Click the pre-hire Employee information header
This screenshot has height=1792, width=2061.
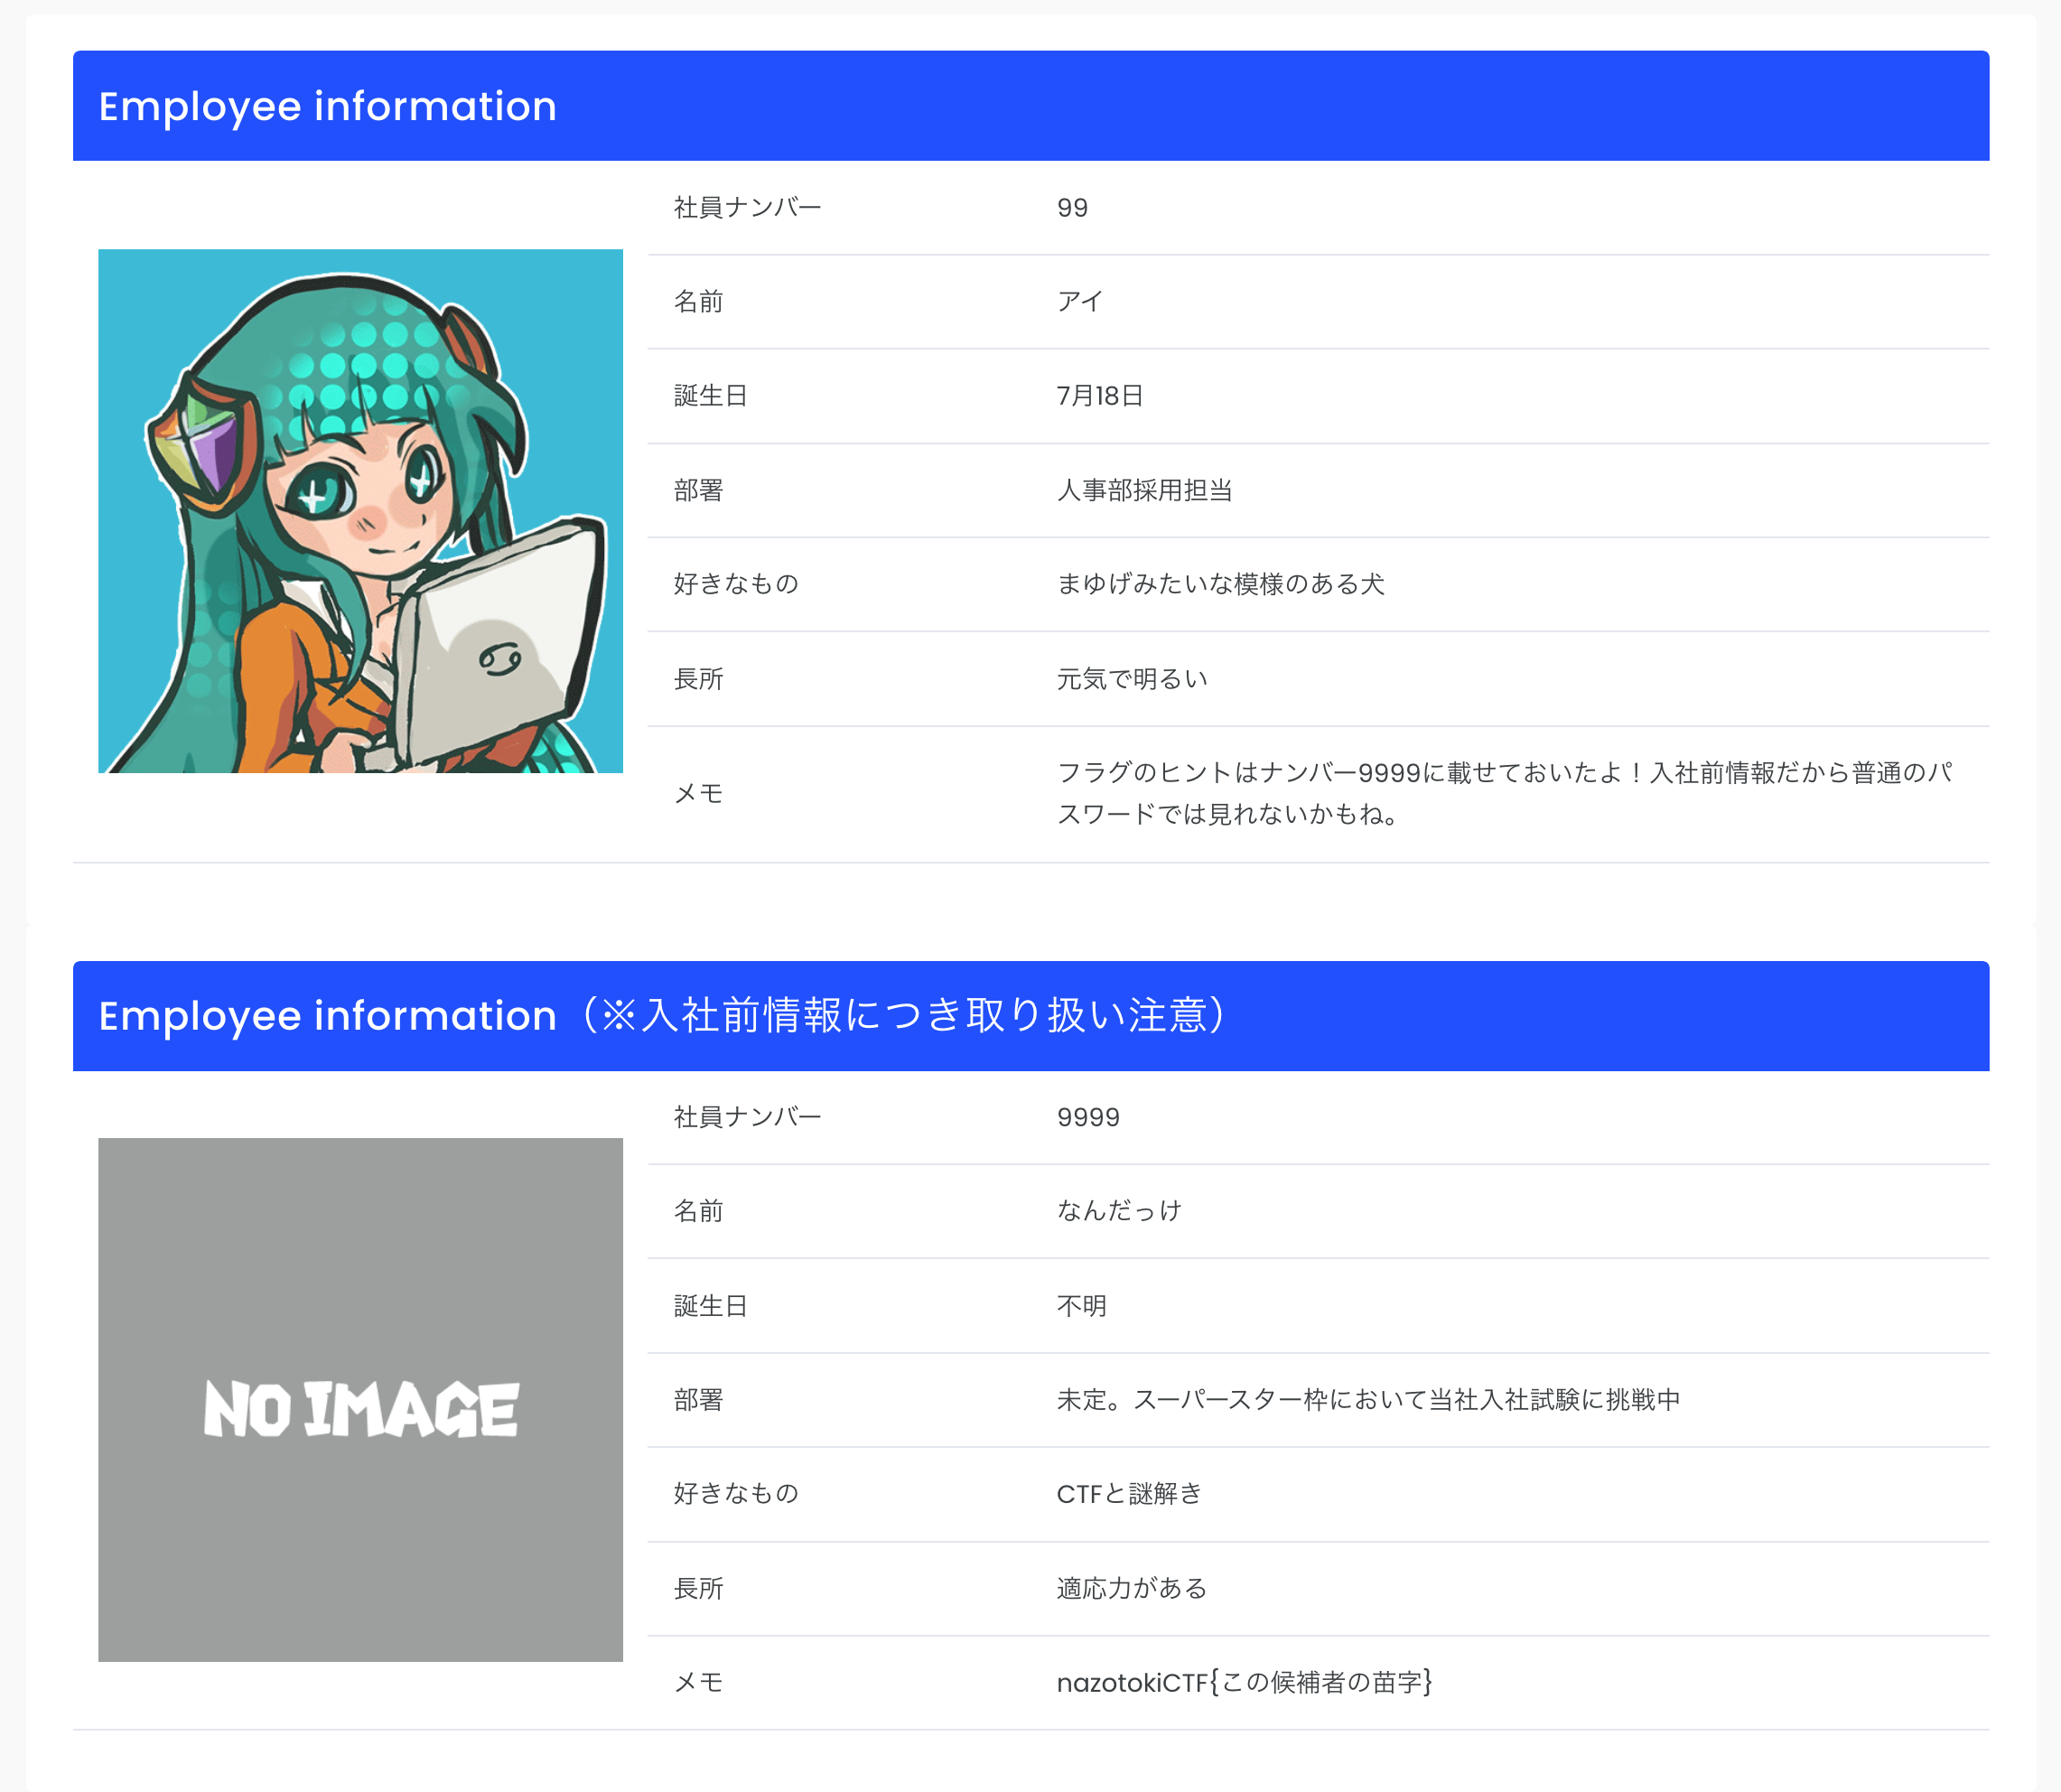(662, 1016)
